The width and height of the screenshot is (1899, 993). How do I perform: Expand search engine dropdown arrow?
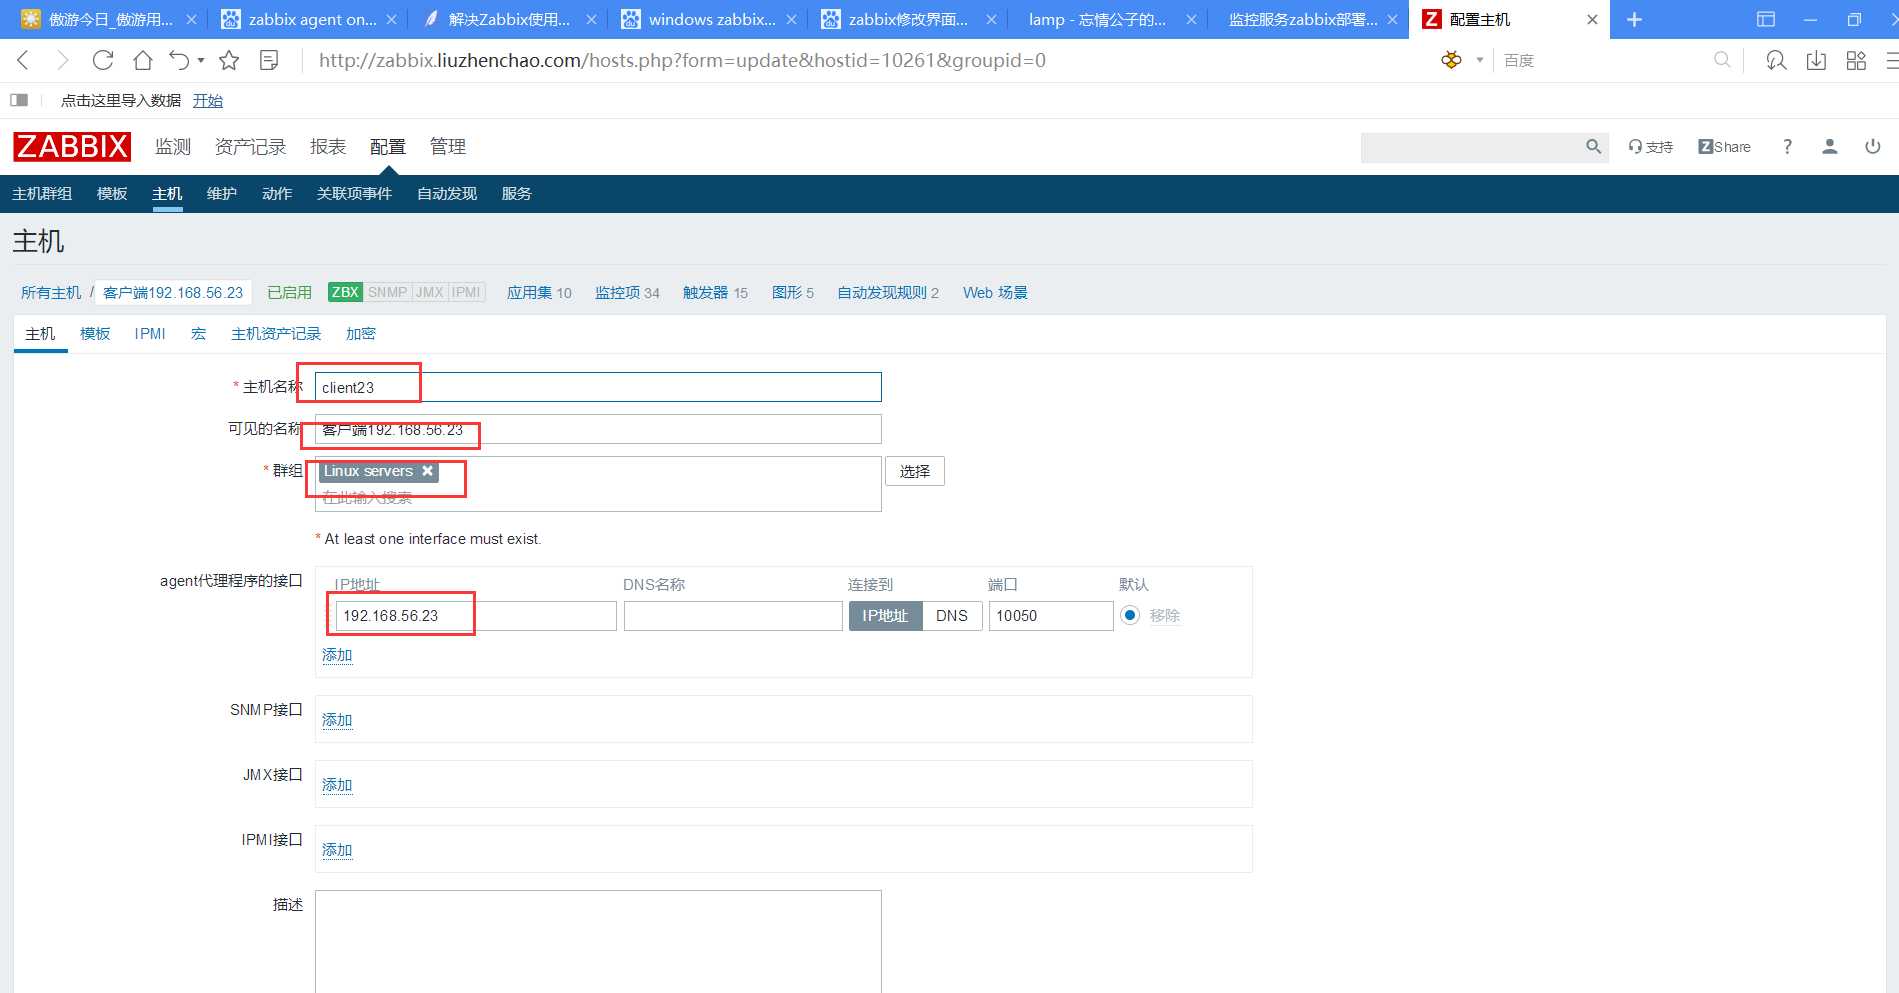1480,60
